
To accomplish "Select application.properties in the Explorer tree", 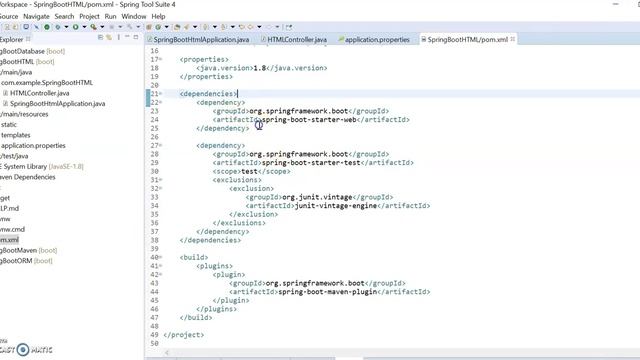I will 33,146.
